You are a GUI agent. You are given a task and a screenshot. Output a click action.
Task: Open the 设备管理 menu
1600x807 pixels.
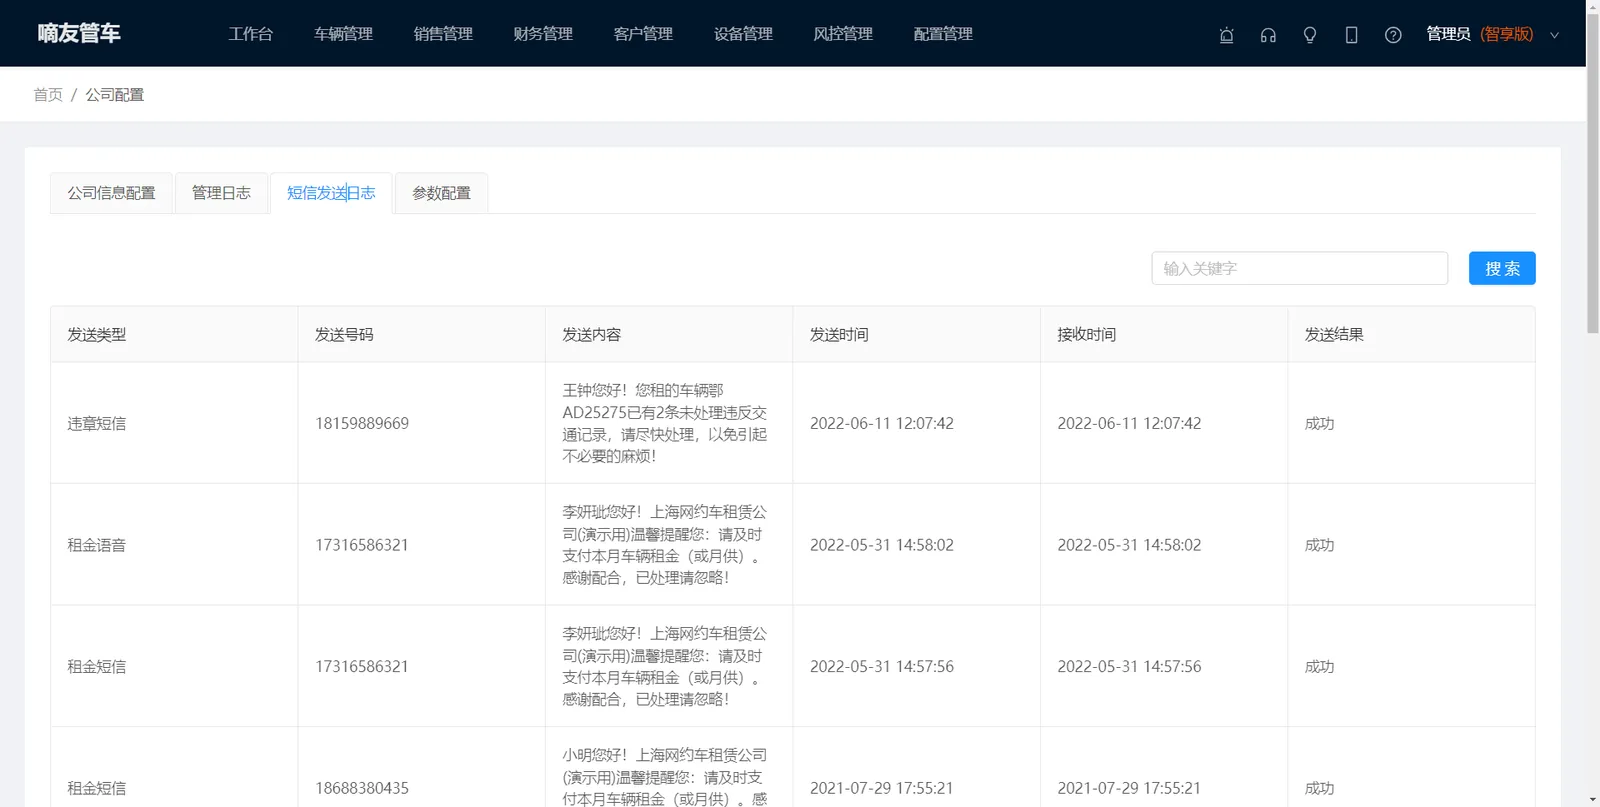743,34
